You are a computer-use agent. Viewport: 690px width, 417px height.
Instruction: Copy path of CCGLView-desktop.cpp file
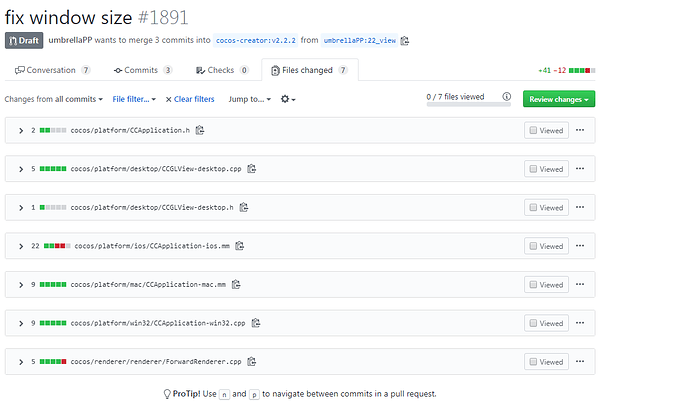pyautogui.click(x=252, y=169)
